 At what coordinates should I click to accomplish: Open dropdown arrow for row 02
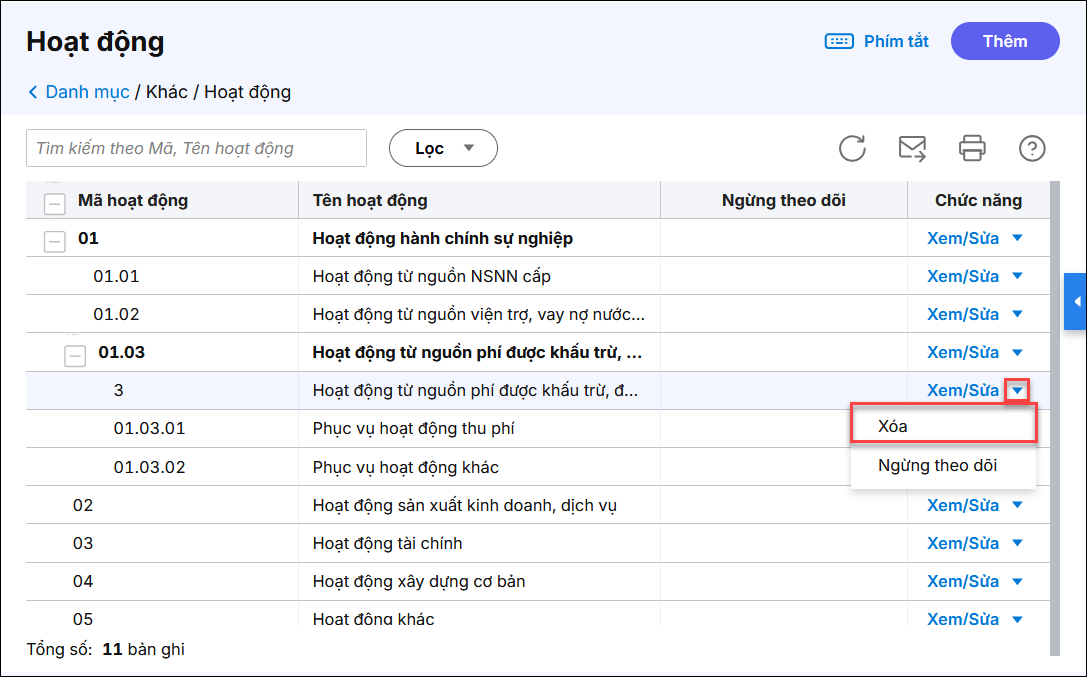pos(1018,505)
